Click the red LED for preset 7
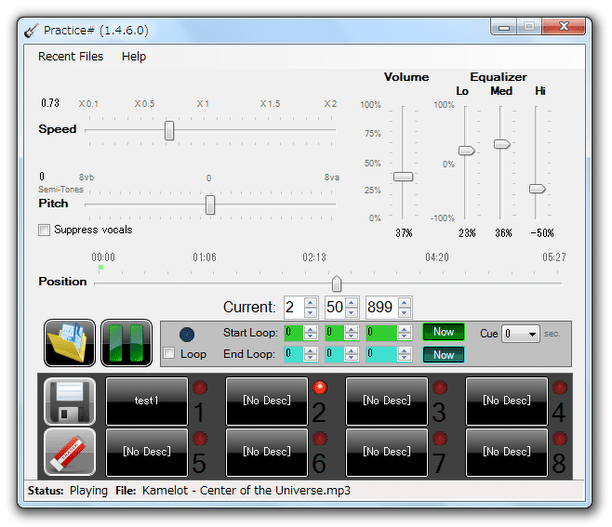 pos(440,438)
